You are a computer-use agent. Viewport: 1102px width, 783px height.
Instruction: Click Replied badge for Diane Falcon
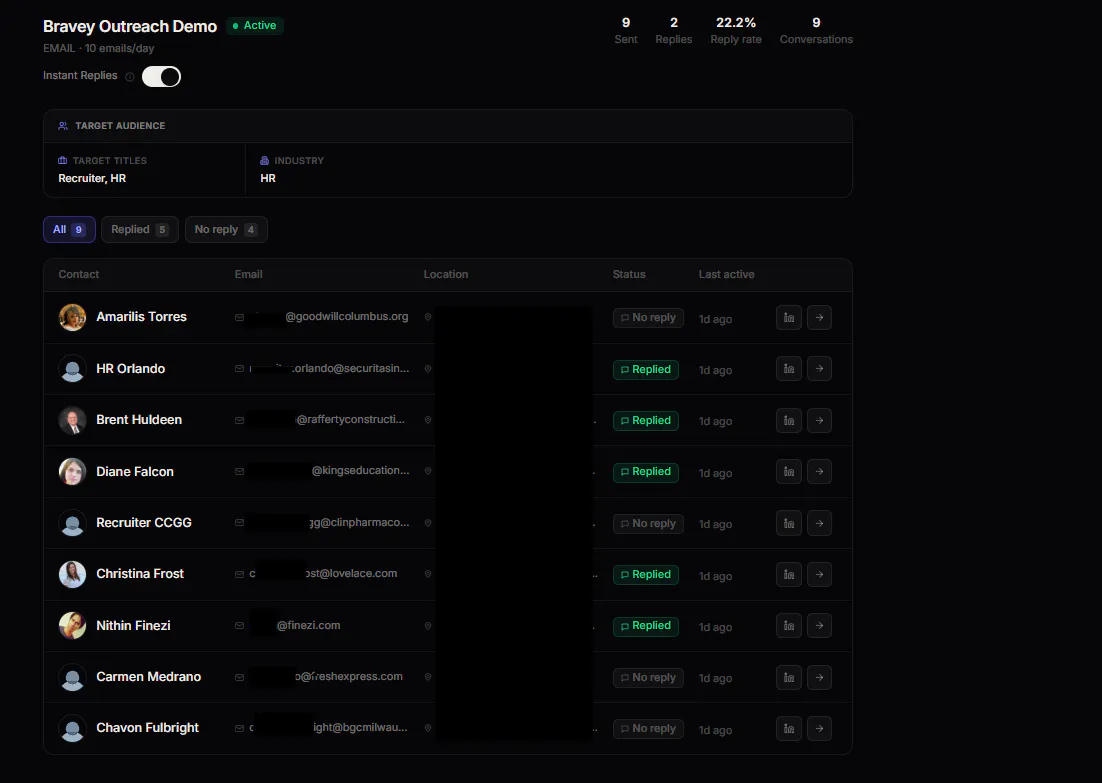tap(646, 472)
